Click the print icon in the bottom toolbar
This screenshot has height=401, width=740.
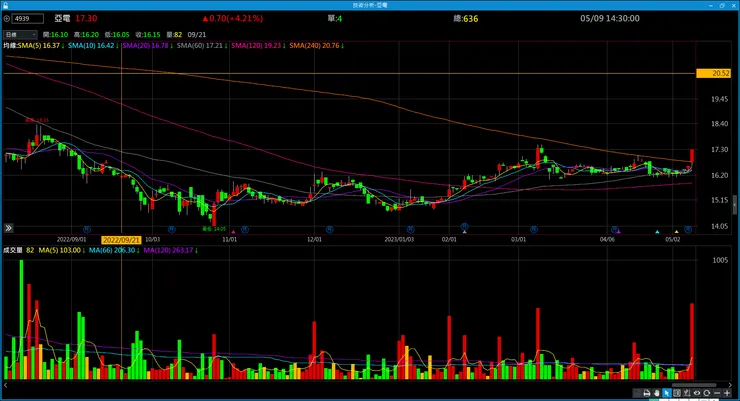coord(647,393)
